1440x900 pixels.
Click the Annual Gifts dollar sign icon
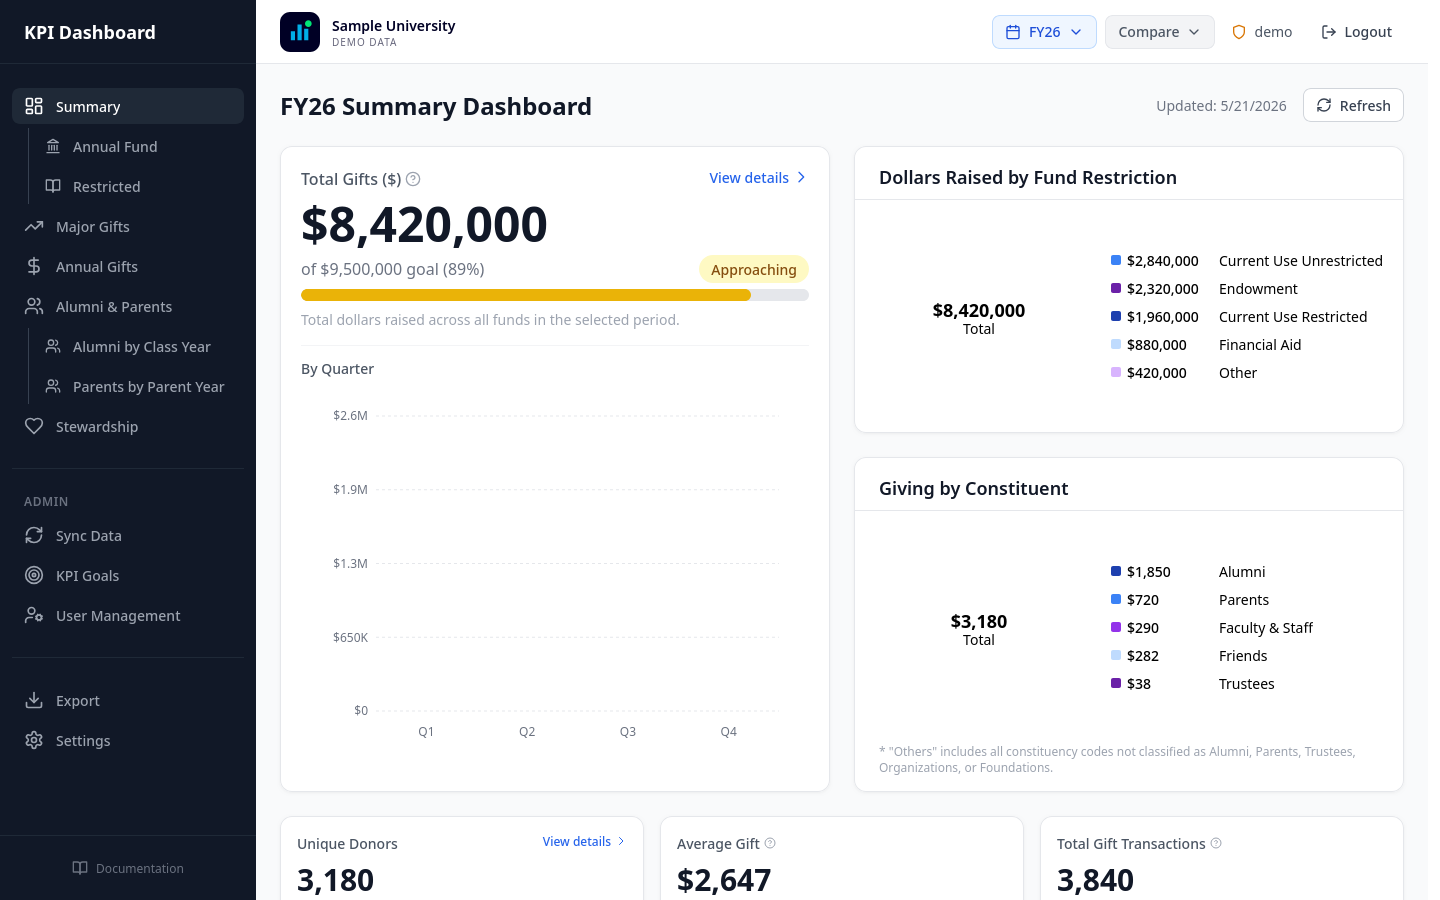(x=34, y=266)
